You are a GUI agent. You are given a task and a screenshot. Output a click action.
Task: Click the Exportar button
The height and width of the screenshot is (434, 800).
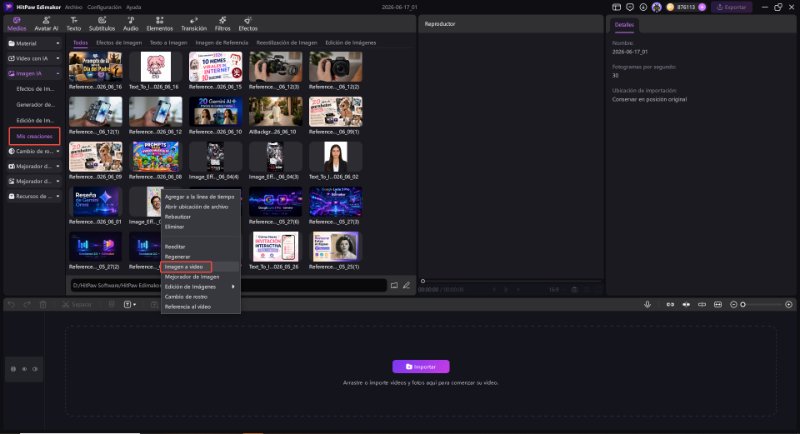tap(732, 7)
